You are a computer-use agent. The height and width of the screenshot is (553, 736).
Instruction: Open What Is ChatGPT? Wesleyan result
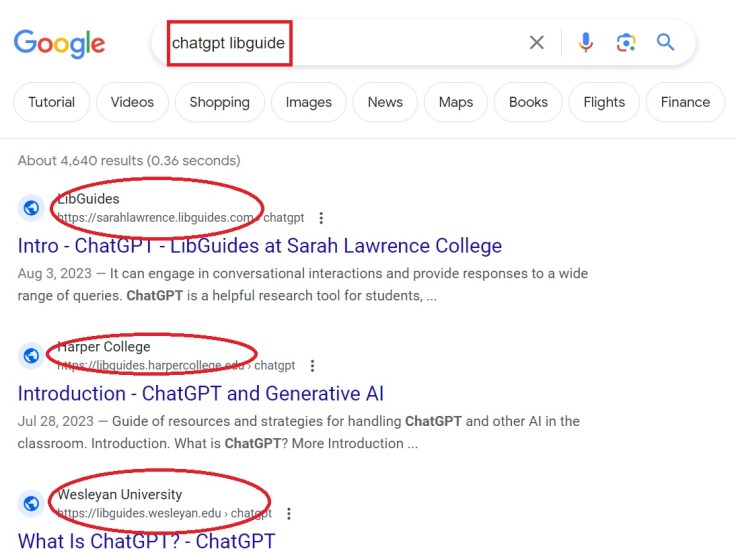coord(146,542)
